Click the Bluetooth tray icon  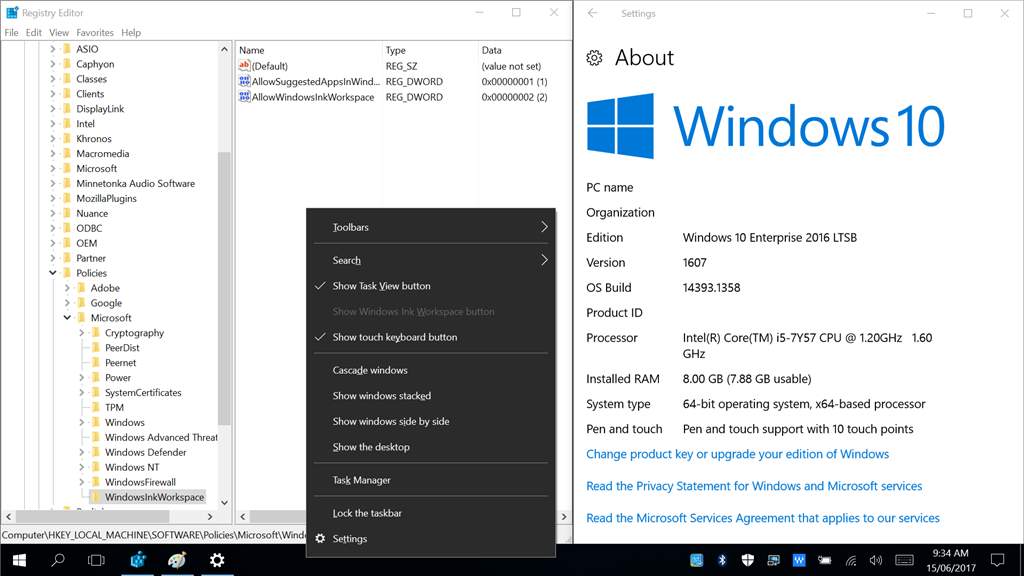point(722,560)
